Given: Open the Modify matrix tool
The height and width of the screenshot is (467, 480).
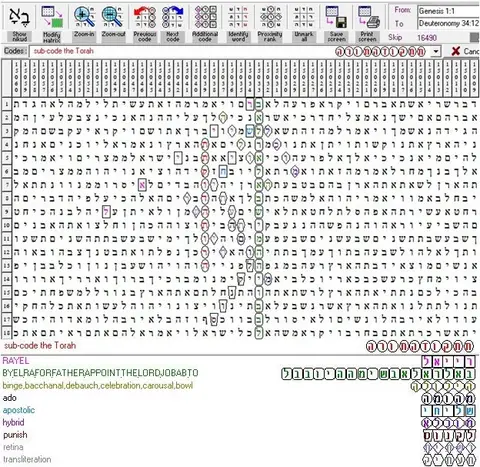Looking at the screenshot, I should (52, 17).
